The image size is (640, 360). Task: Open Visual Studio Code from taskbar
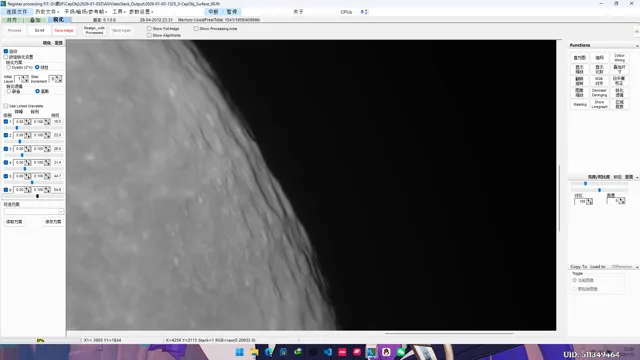coord(327,352)
